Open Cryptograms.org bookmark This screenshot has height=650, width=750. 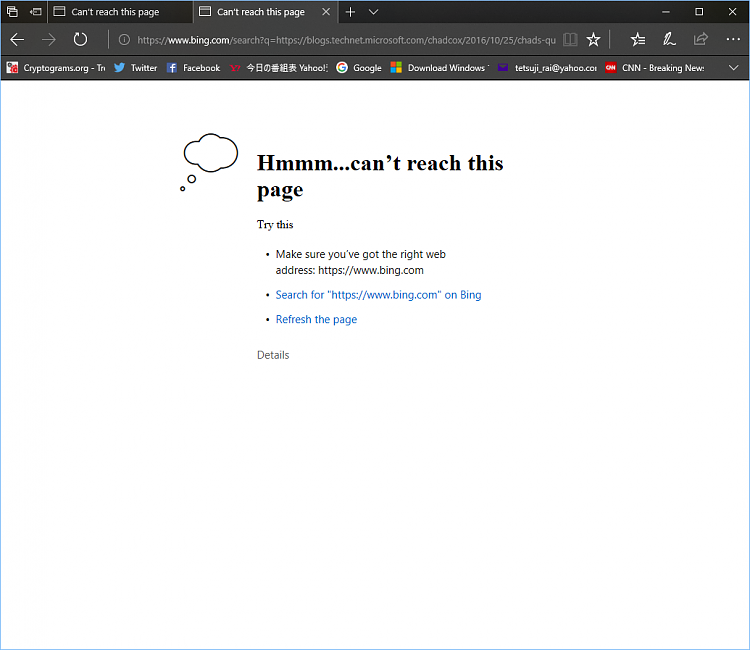coord(56,68)
